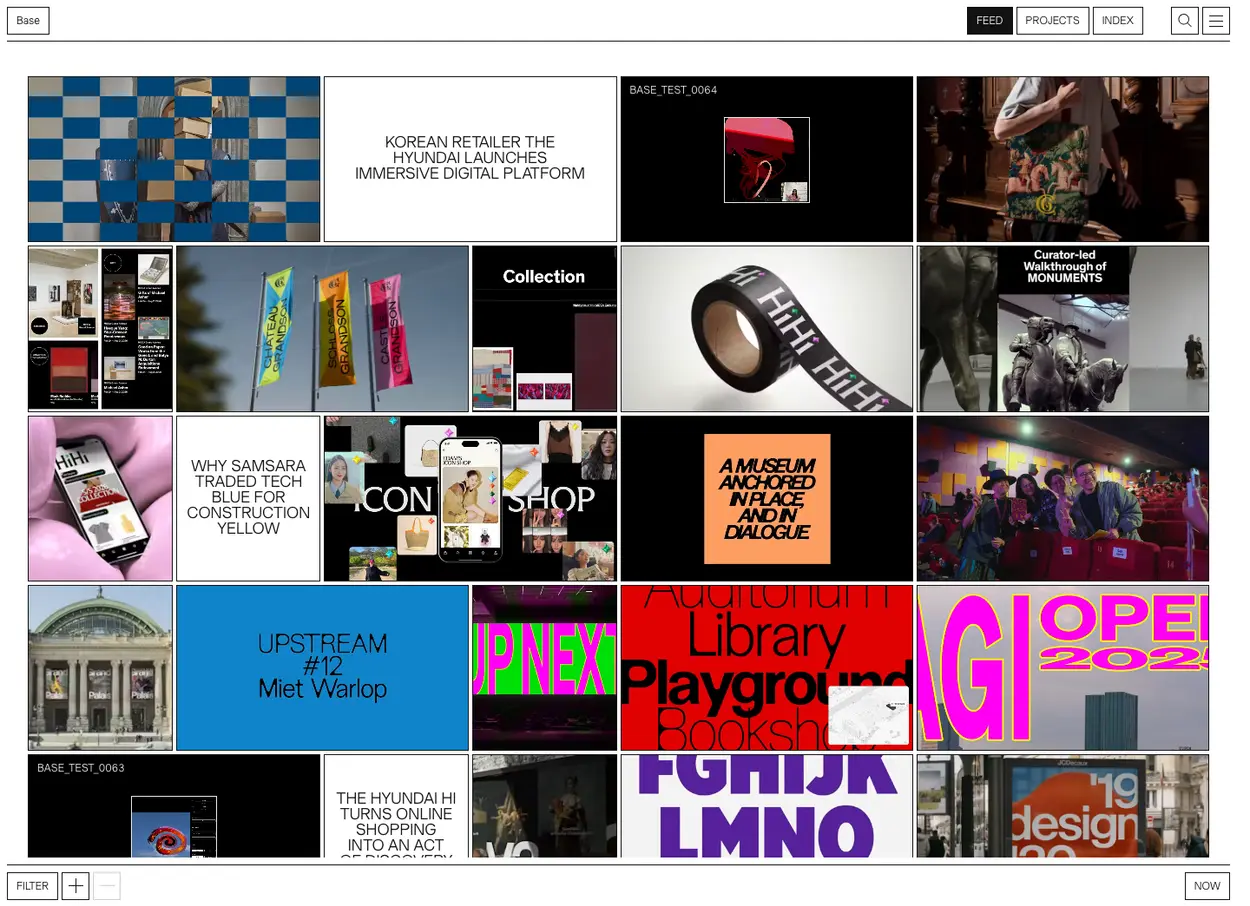This screenshot has width=1250, height=906.
Task: Open the tote bag photo tile
Action: click(x=1063, y=159)
